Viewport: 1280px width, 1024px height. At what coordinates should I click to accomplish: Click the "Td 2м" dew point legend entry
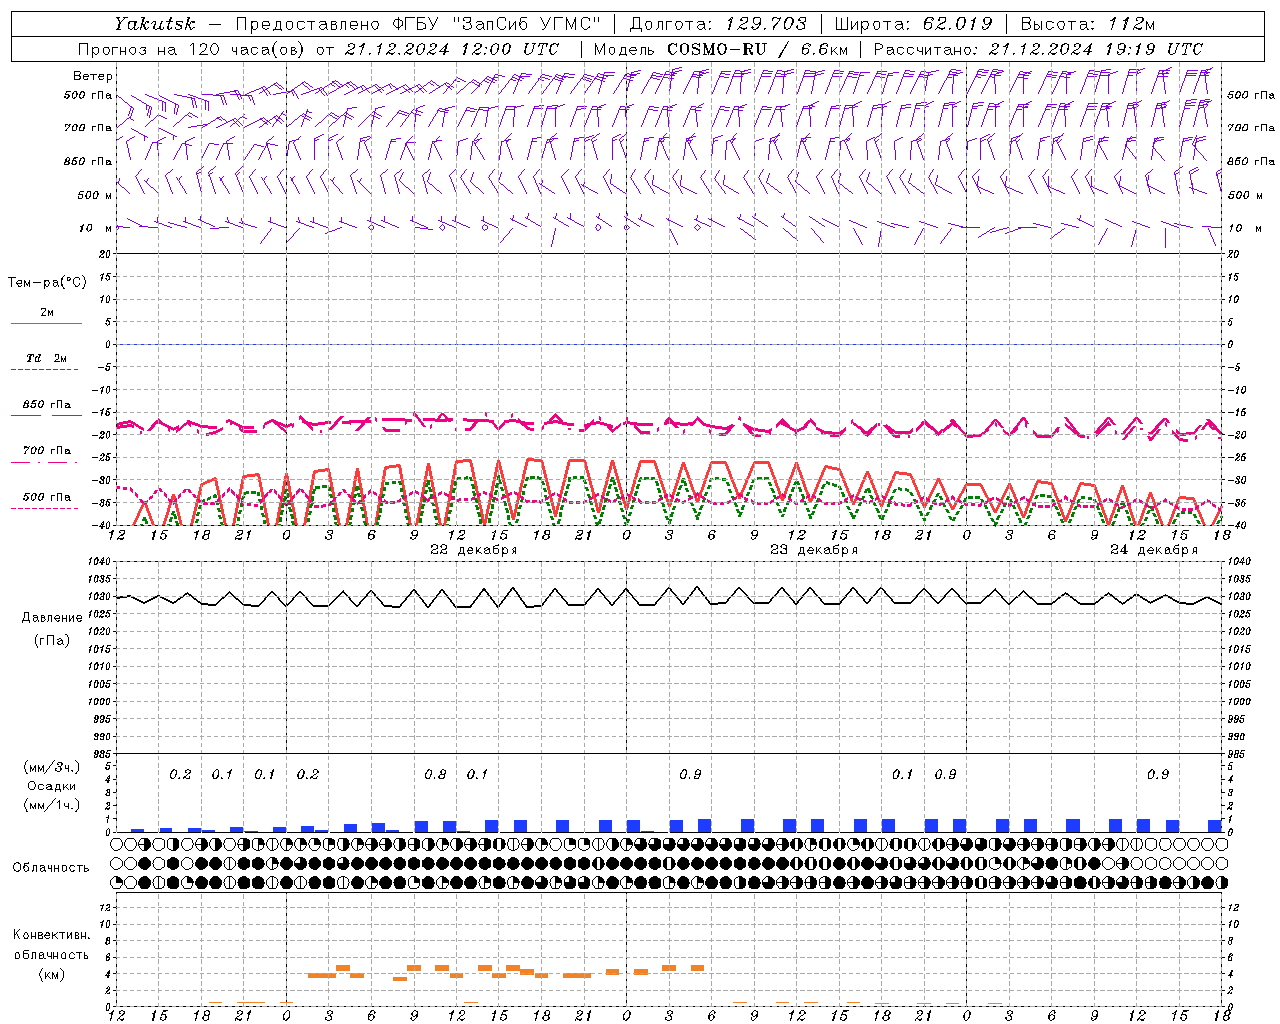tap(47, 358)
